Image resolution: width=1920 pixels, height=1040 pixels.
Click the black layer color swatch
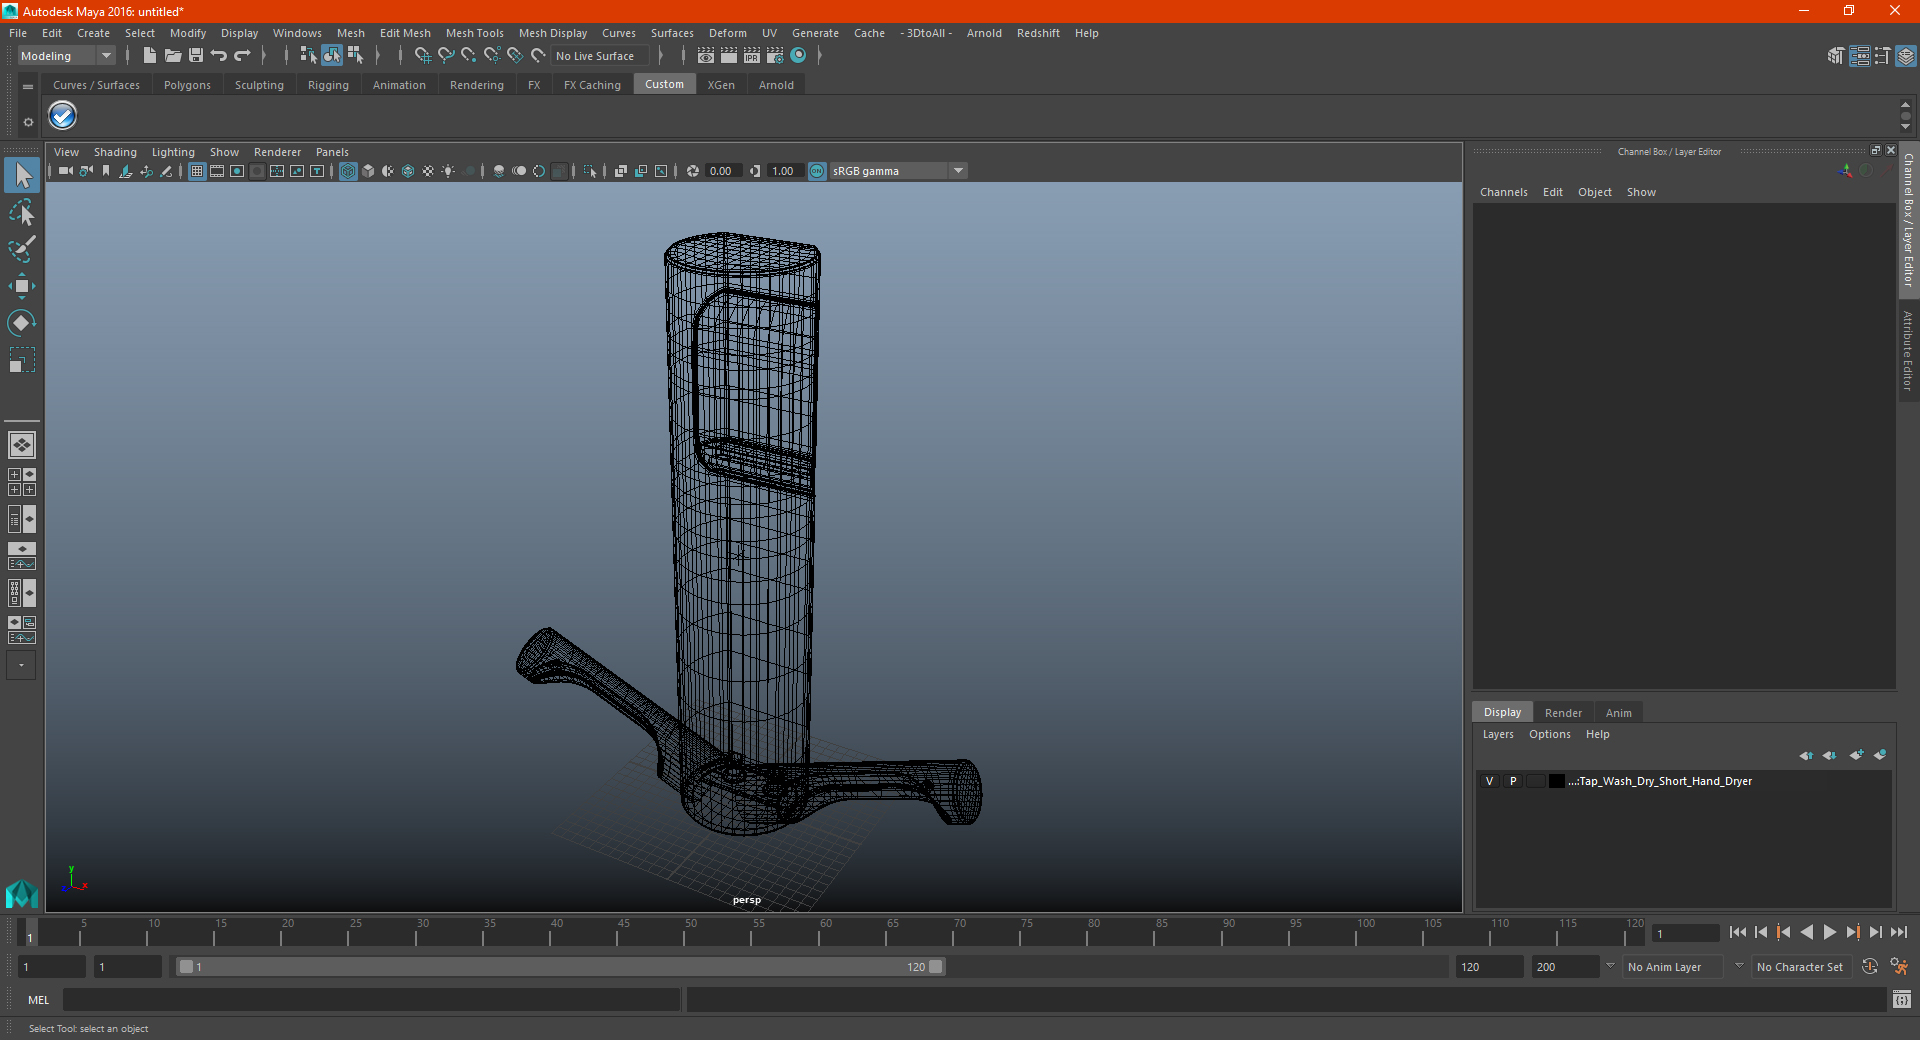pyautogui.click(x=1557, y=781)
